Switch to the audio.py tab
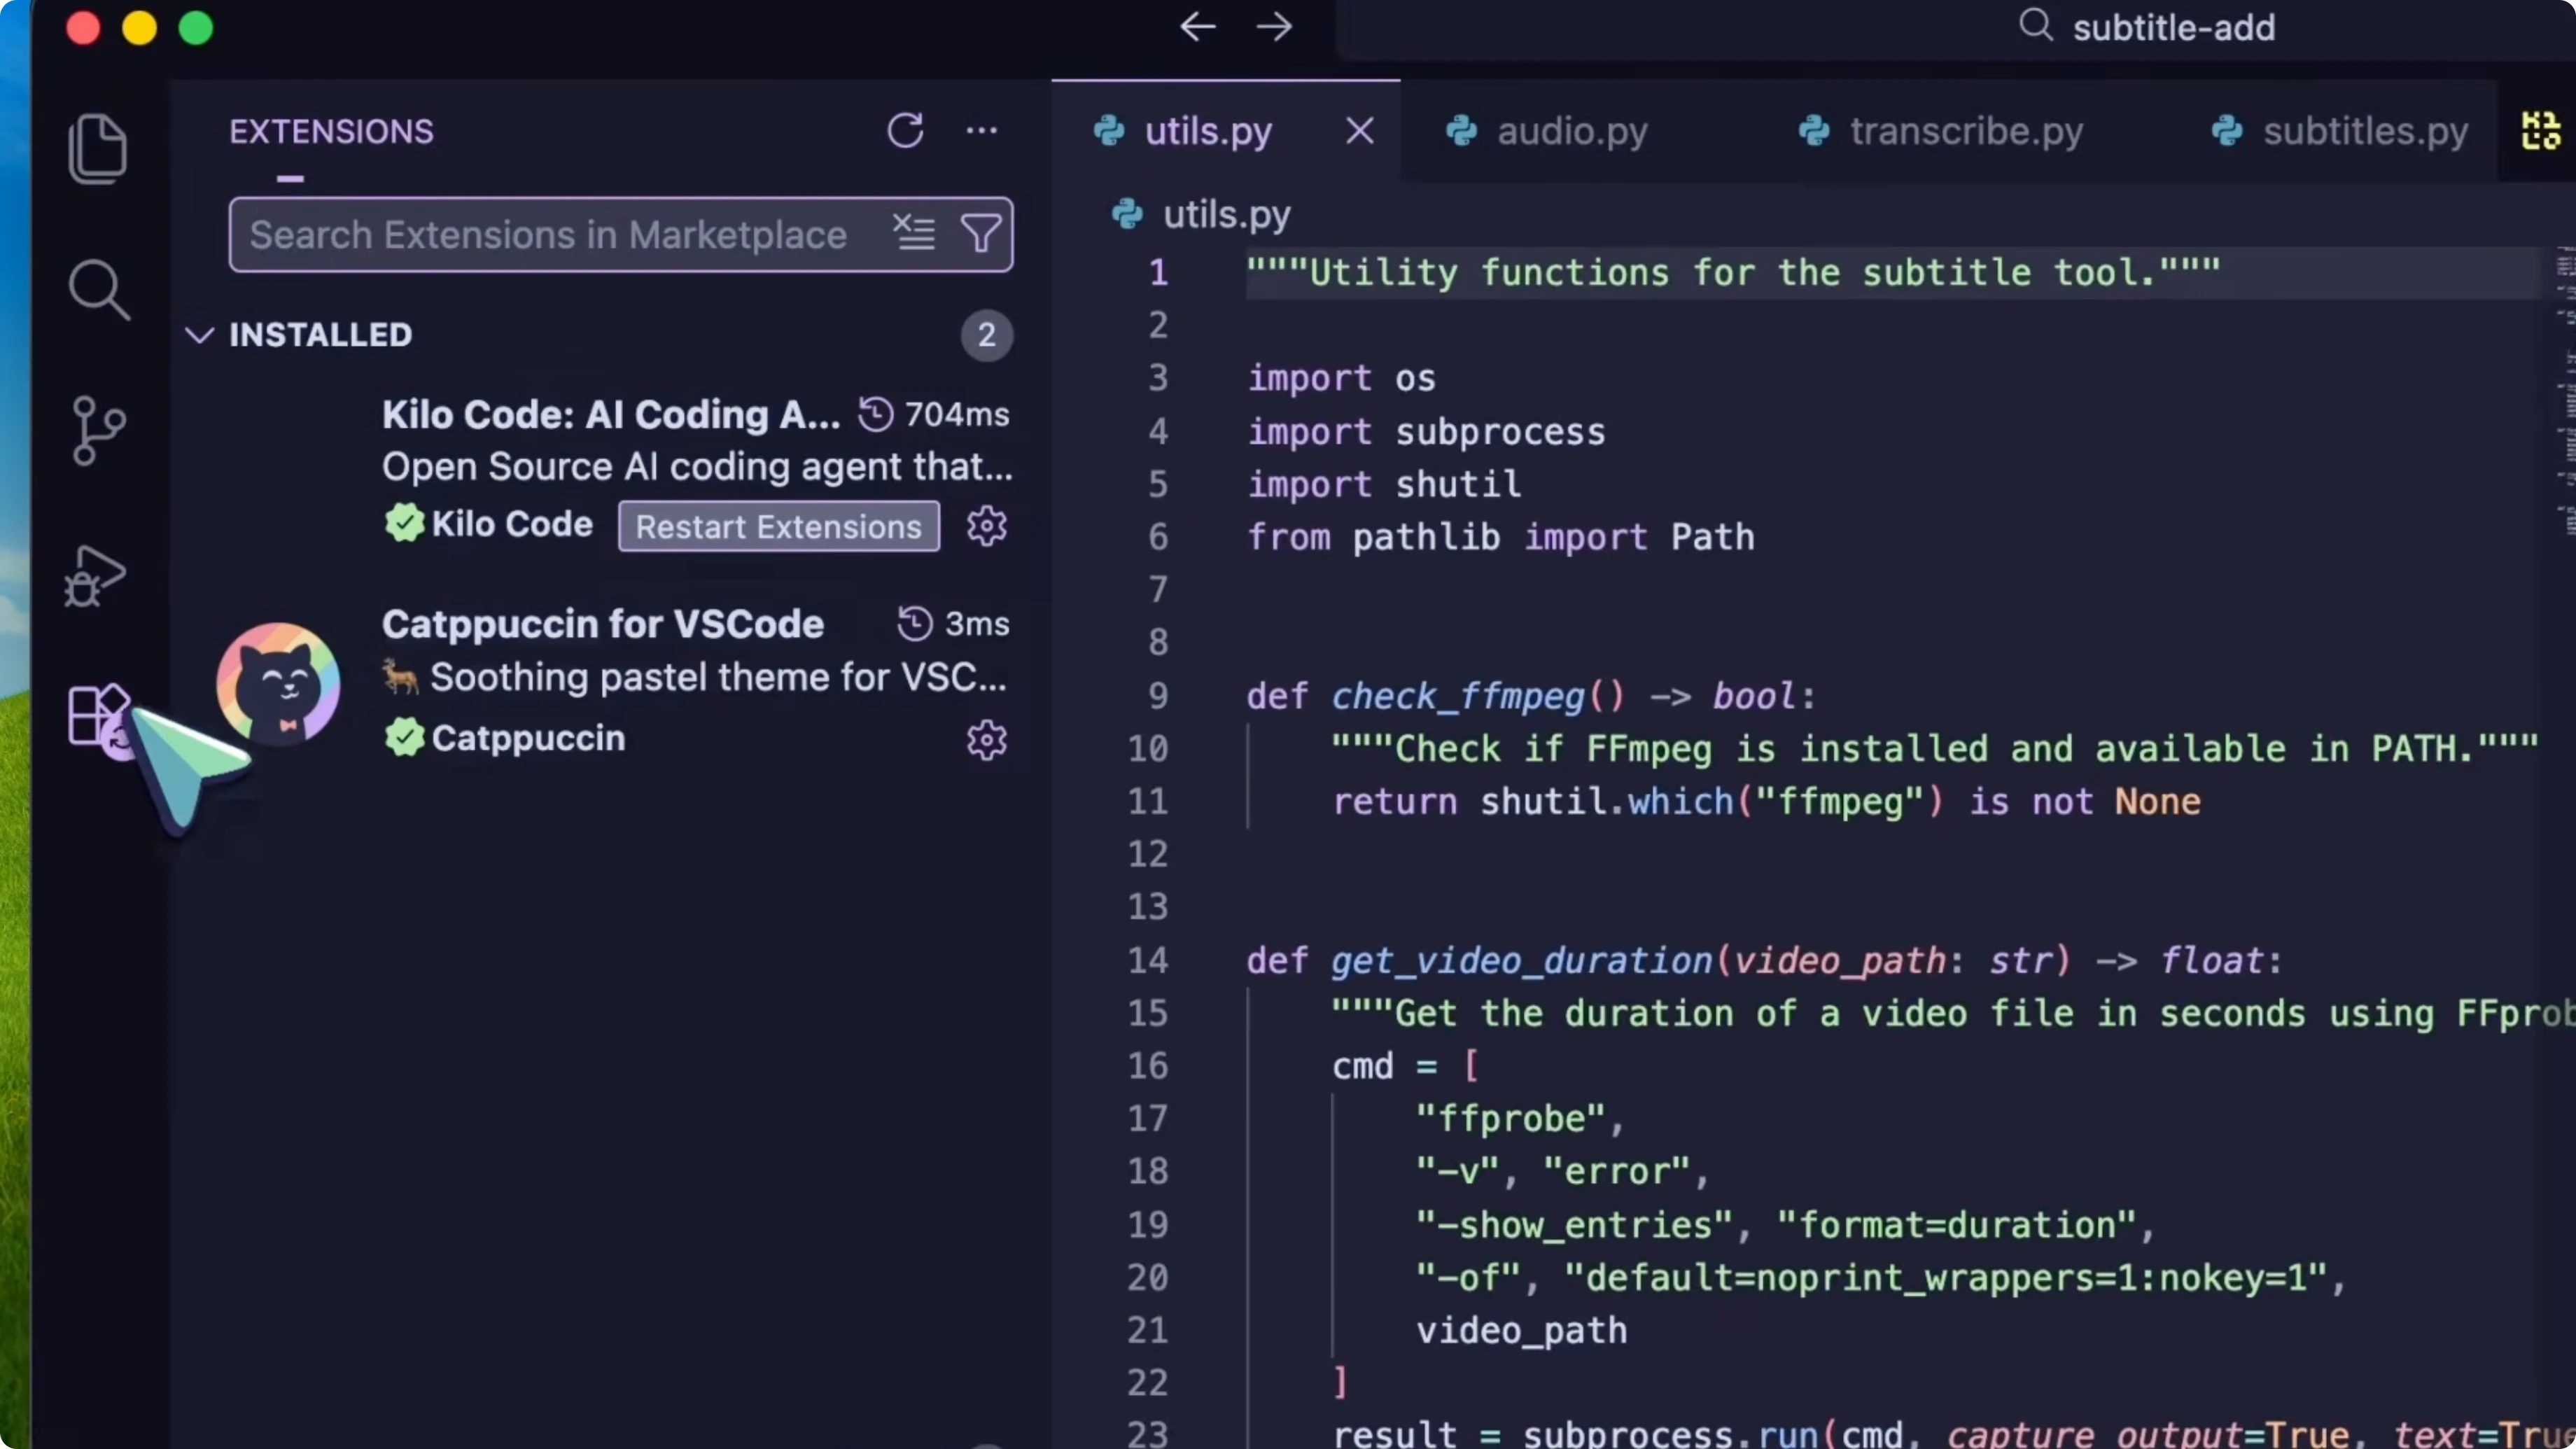Image resolution: width=2576 pixels, height=1449 pixels. coord(1570,131)
